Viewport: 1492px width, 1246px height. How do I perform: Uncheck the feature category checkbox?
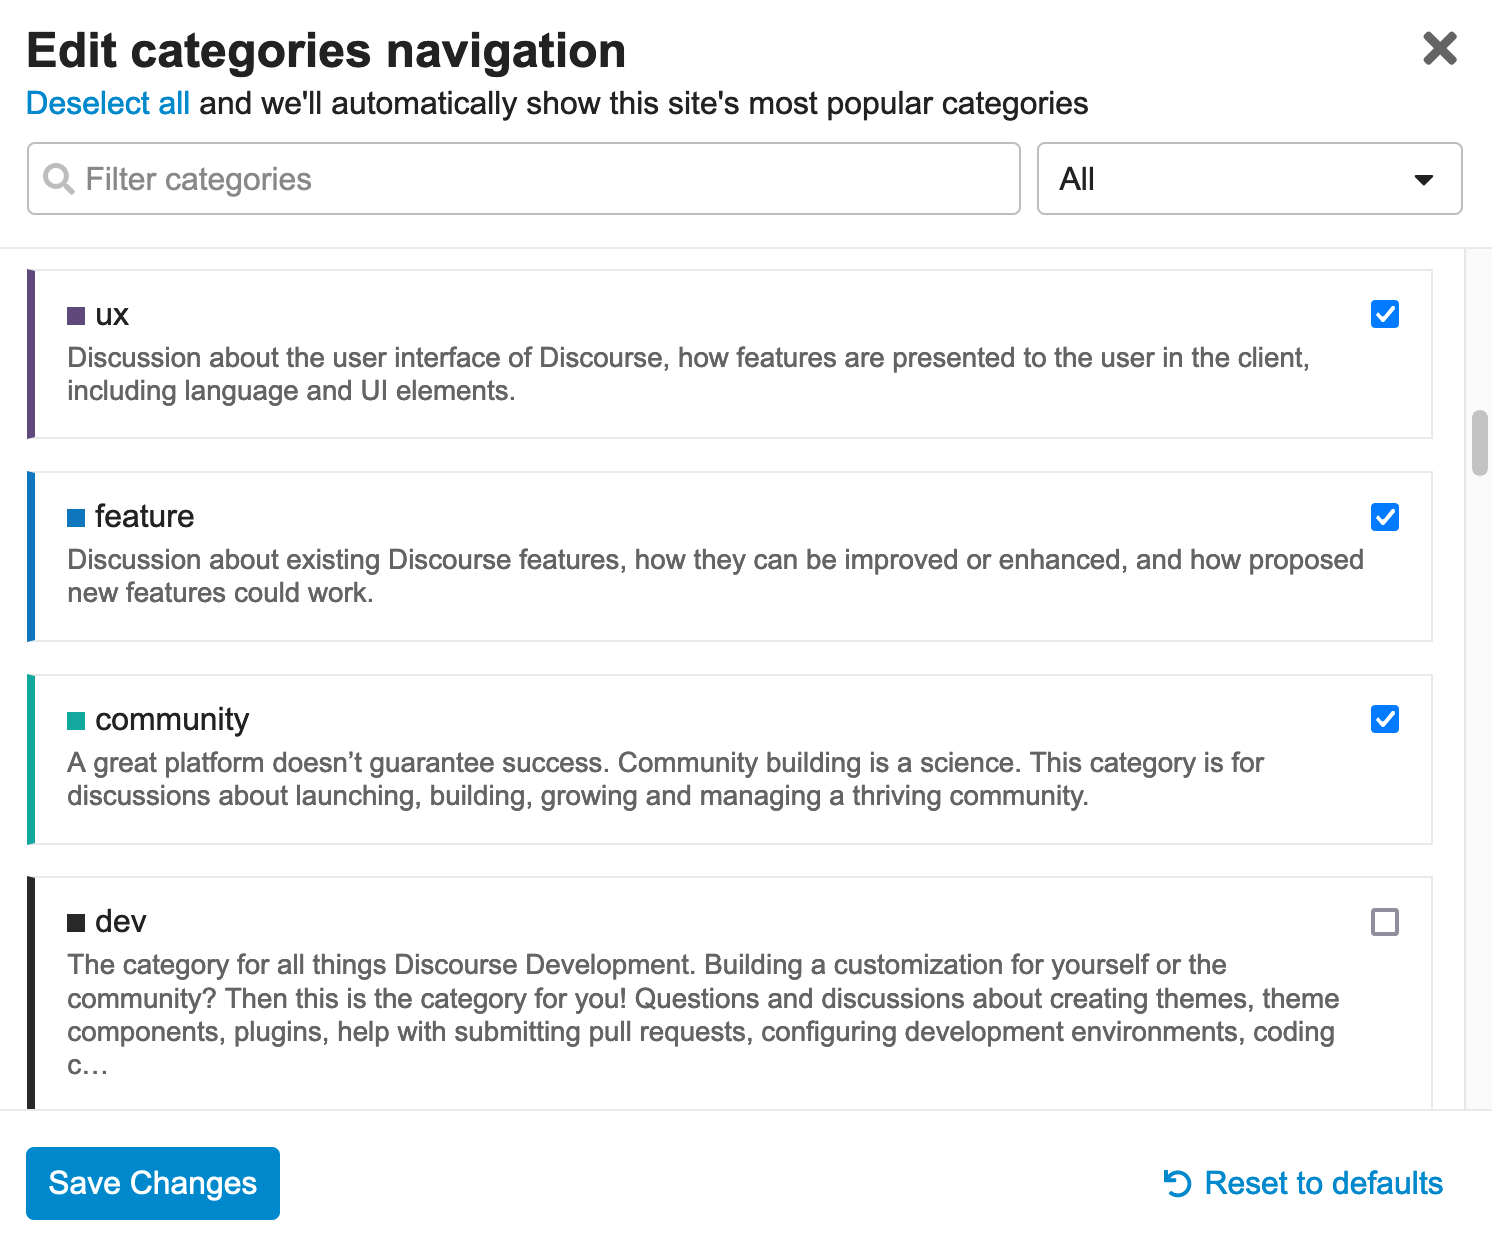1385,517
